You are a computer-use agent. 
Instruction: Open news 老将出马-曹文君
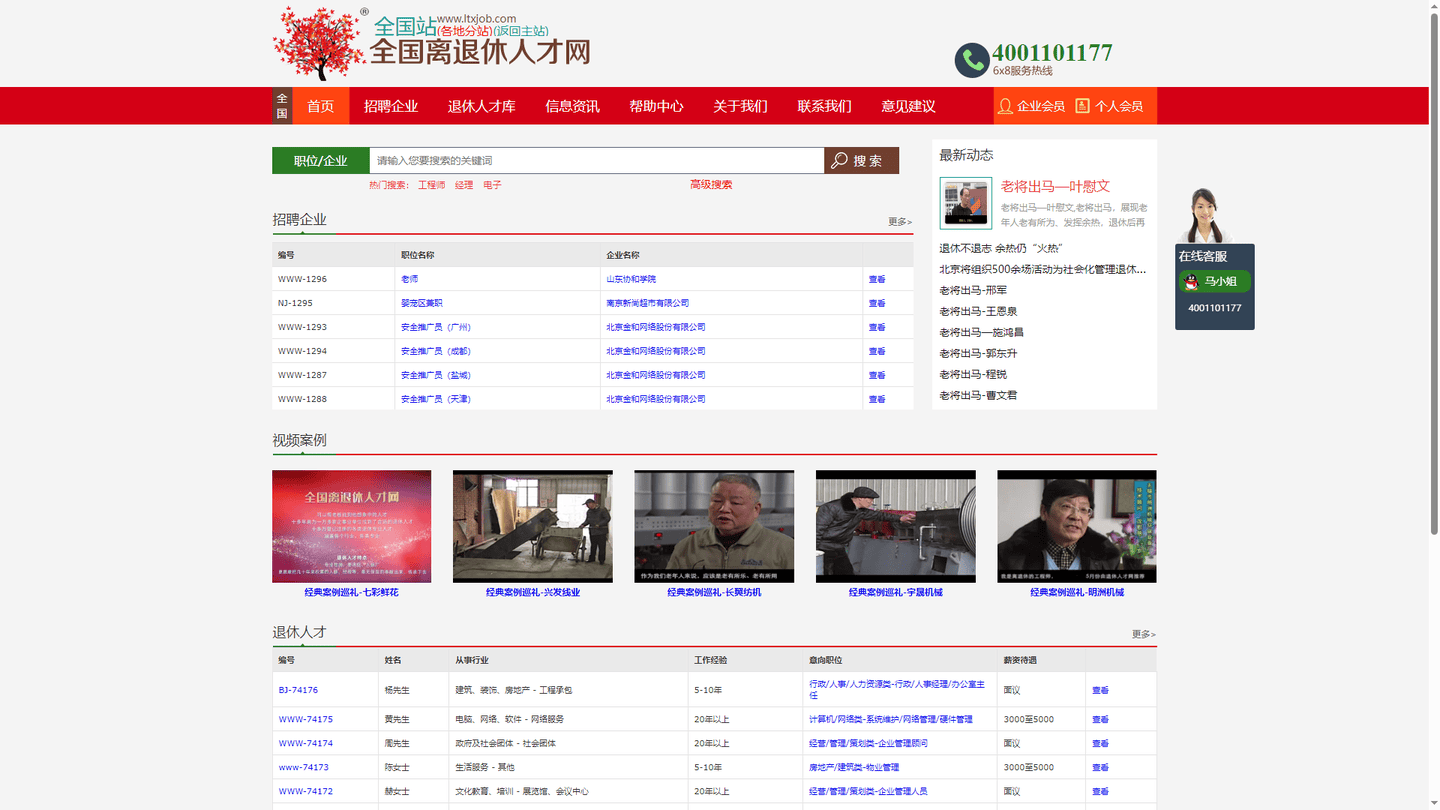pyautogui.click(x=978, y=395)
